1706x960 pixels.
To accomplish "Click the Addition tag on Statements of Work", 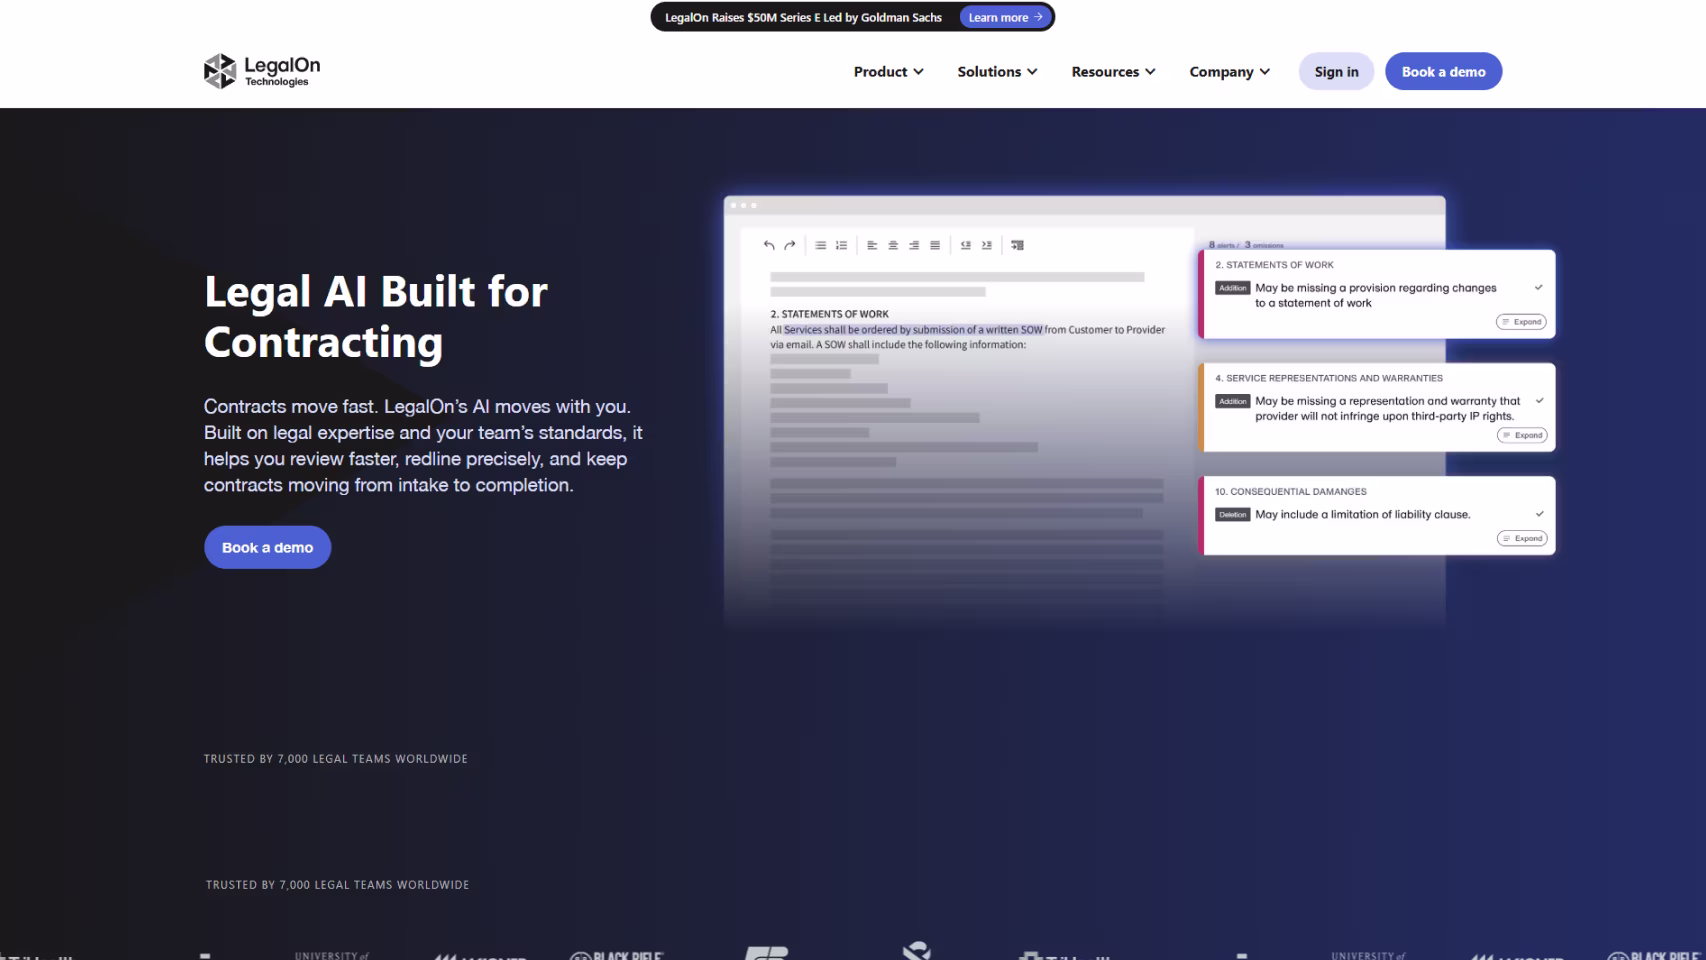I will point(1232,288).
